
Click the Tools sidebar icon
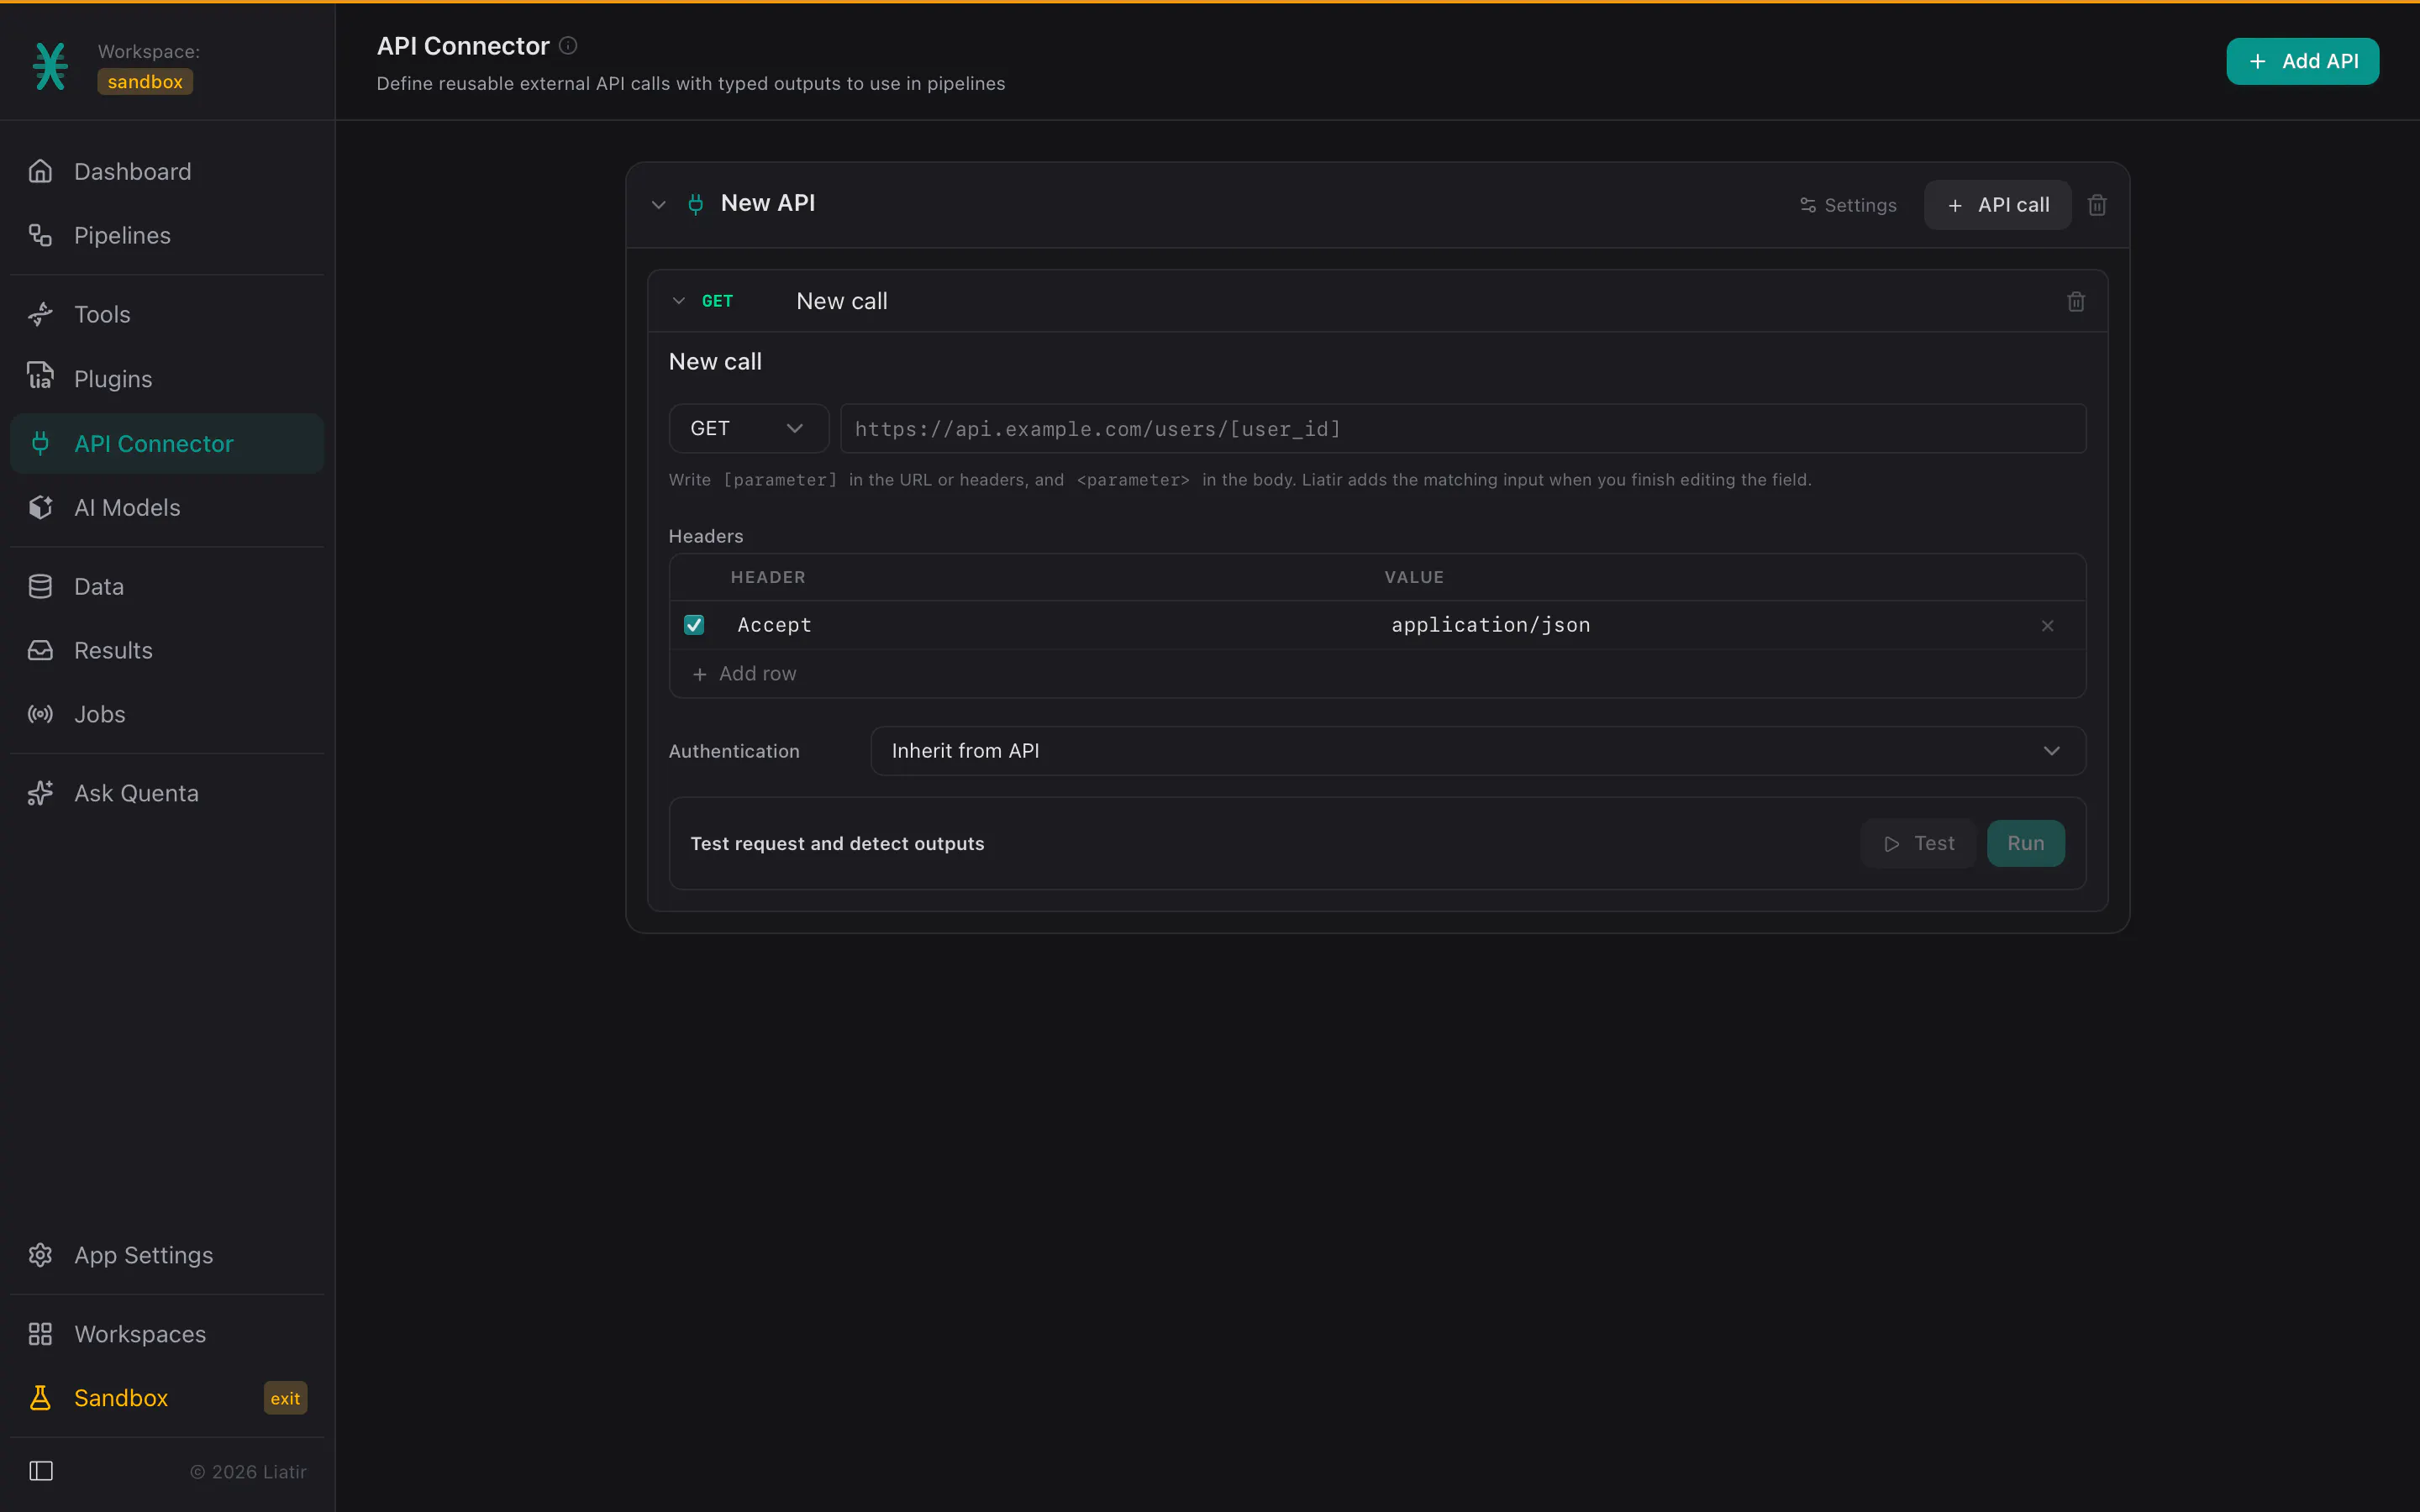tap(40, 314)
